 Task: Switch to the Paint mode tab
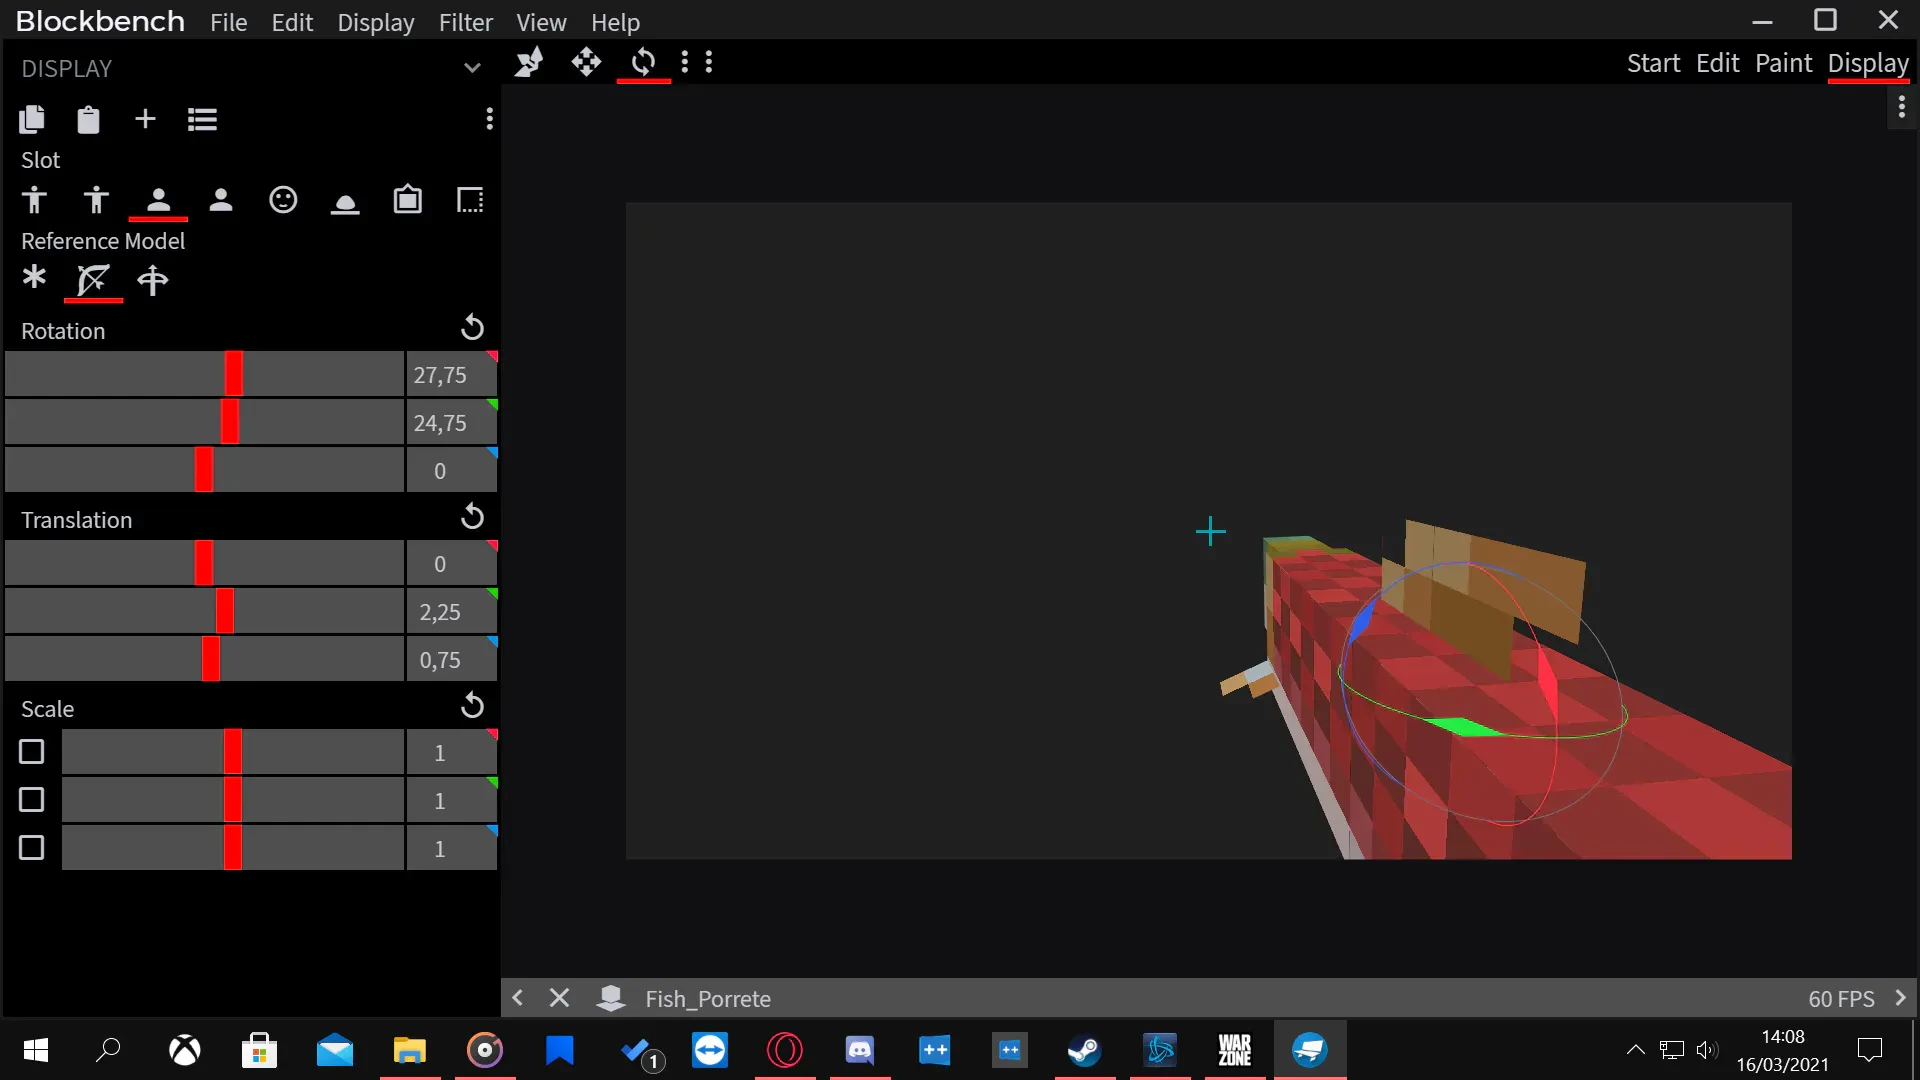[x=1783, y=63]
